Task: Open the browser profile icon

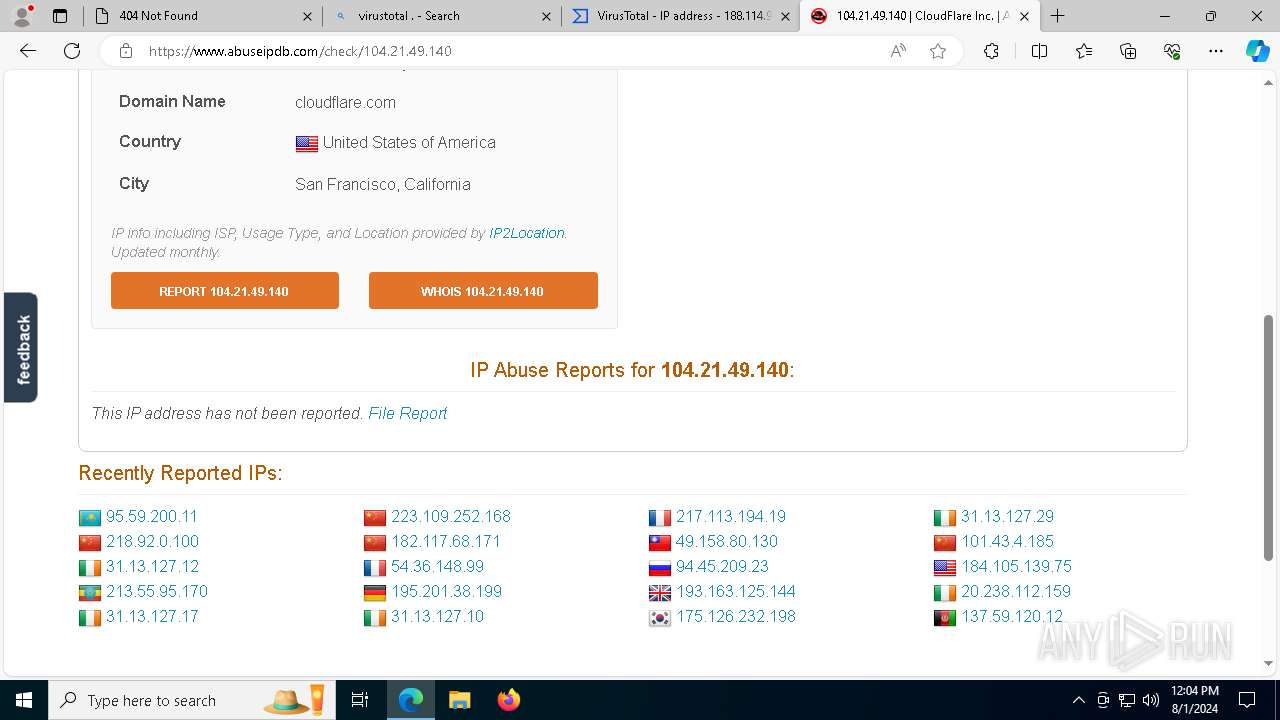Action: [x=22, y=16]
